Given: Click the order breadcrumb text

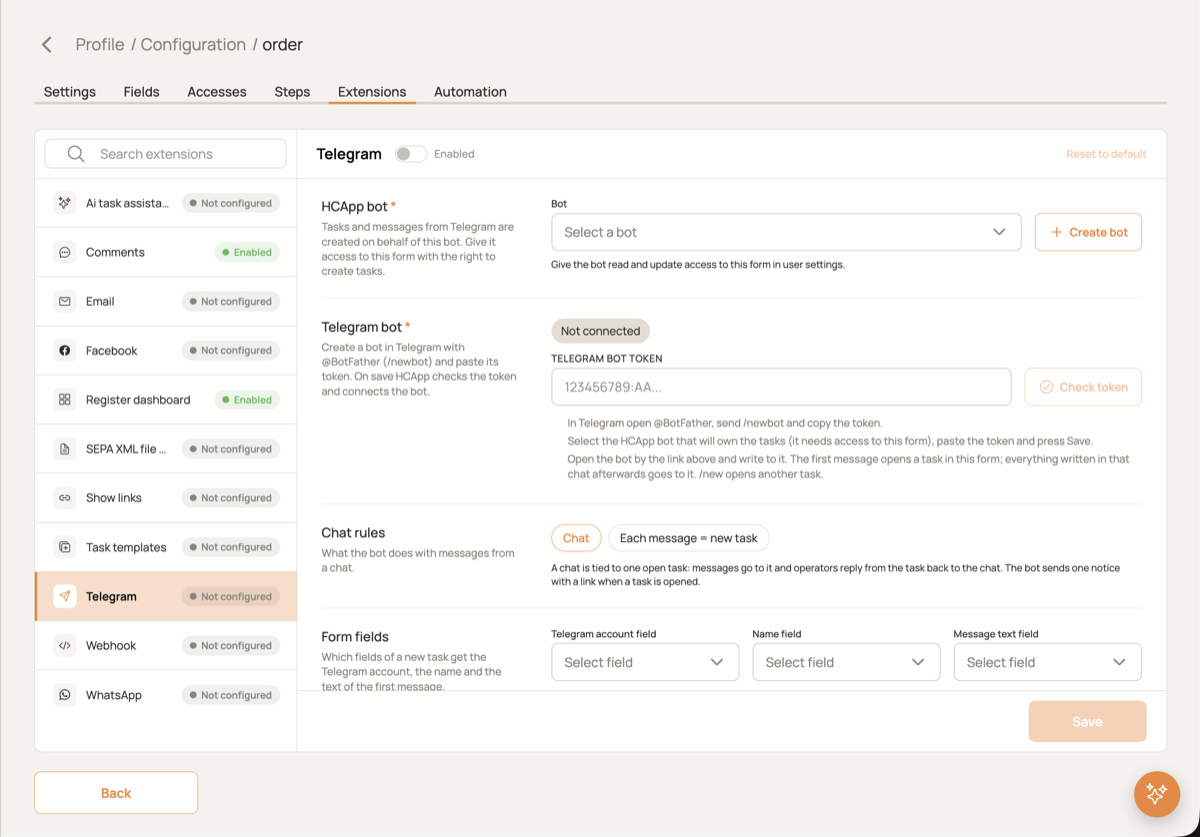Looking at the screenshot, I should pyautogui.click(x=283, y=45).
